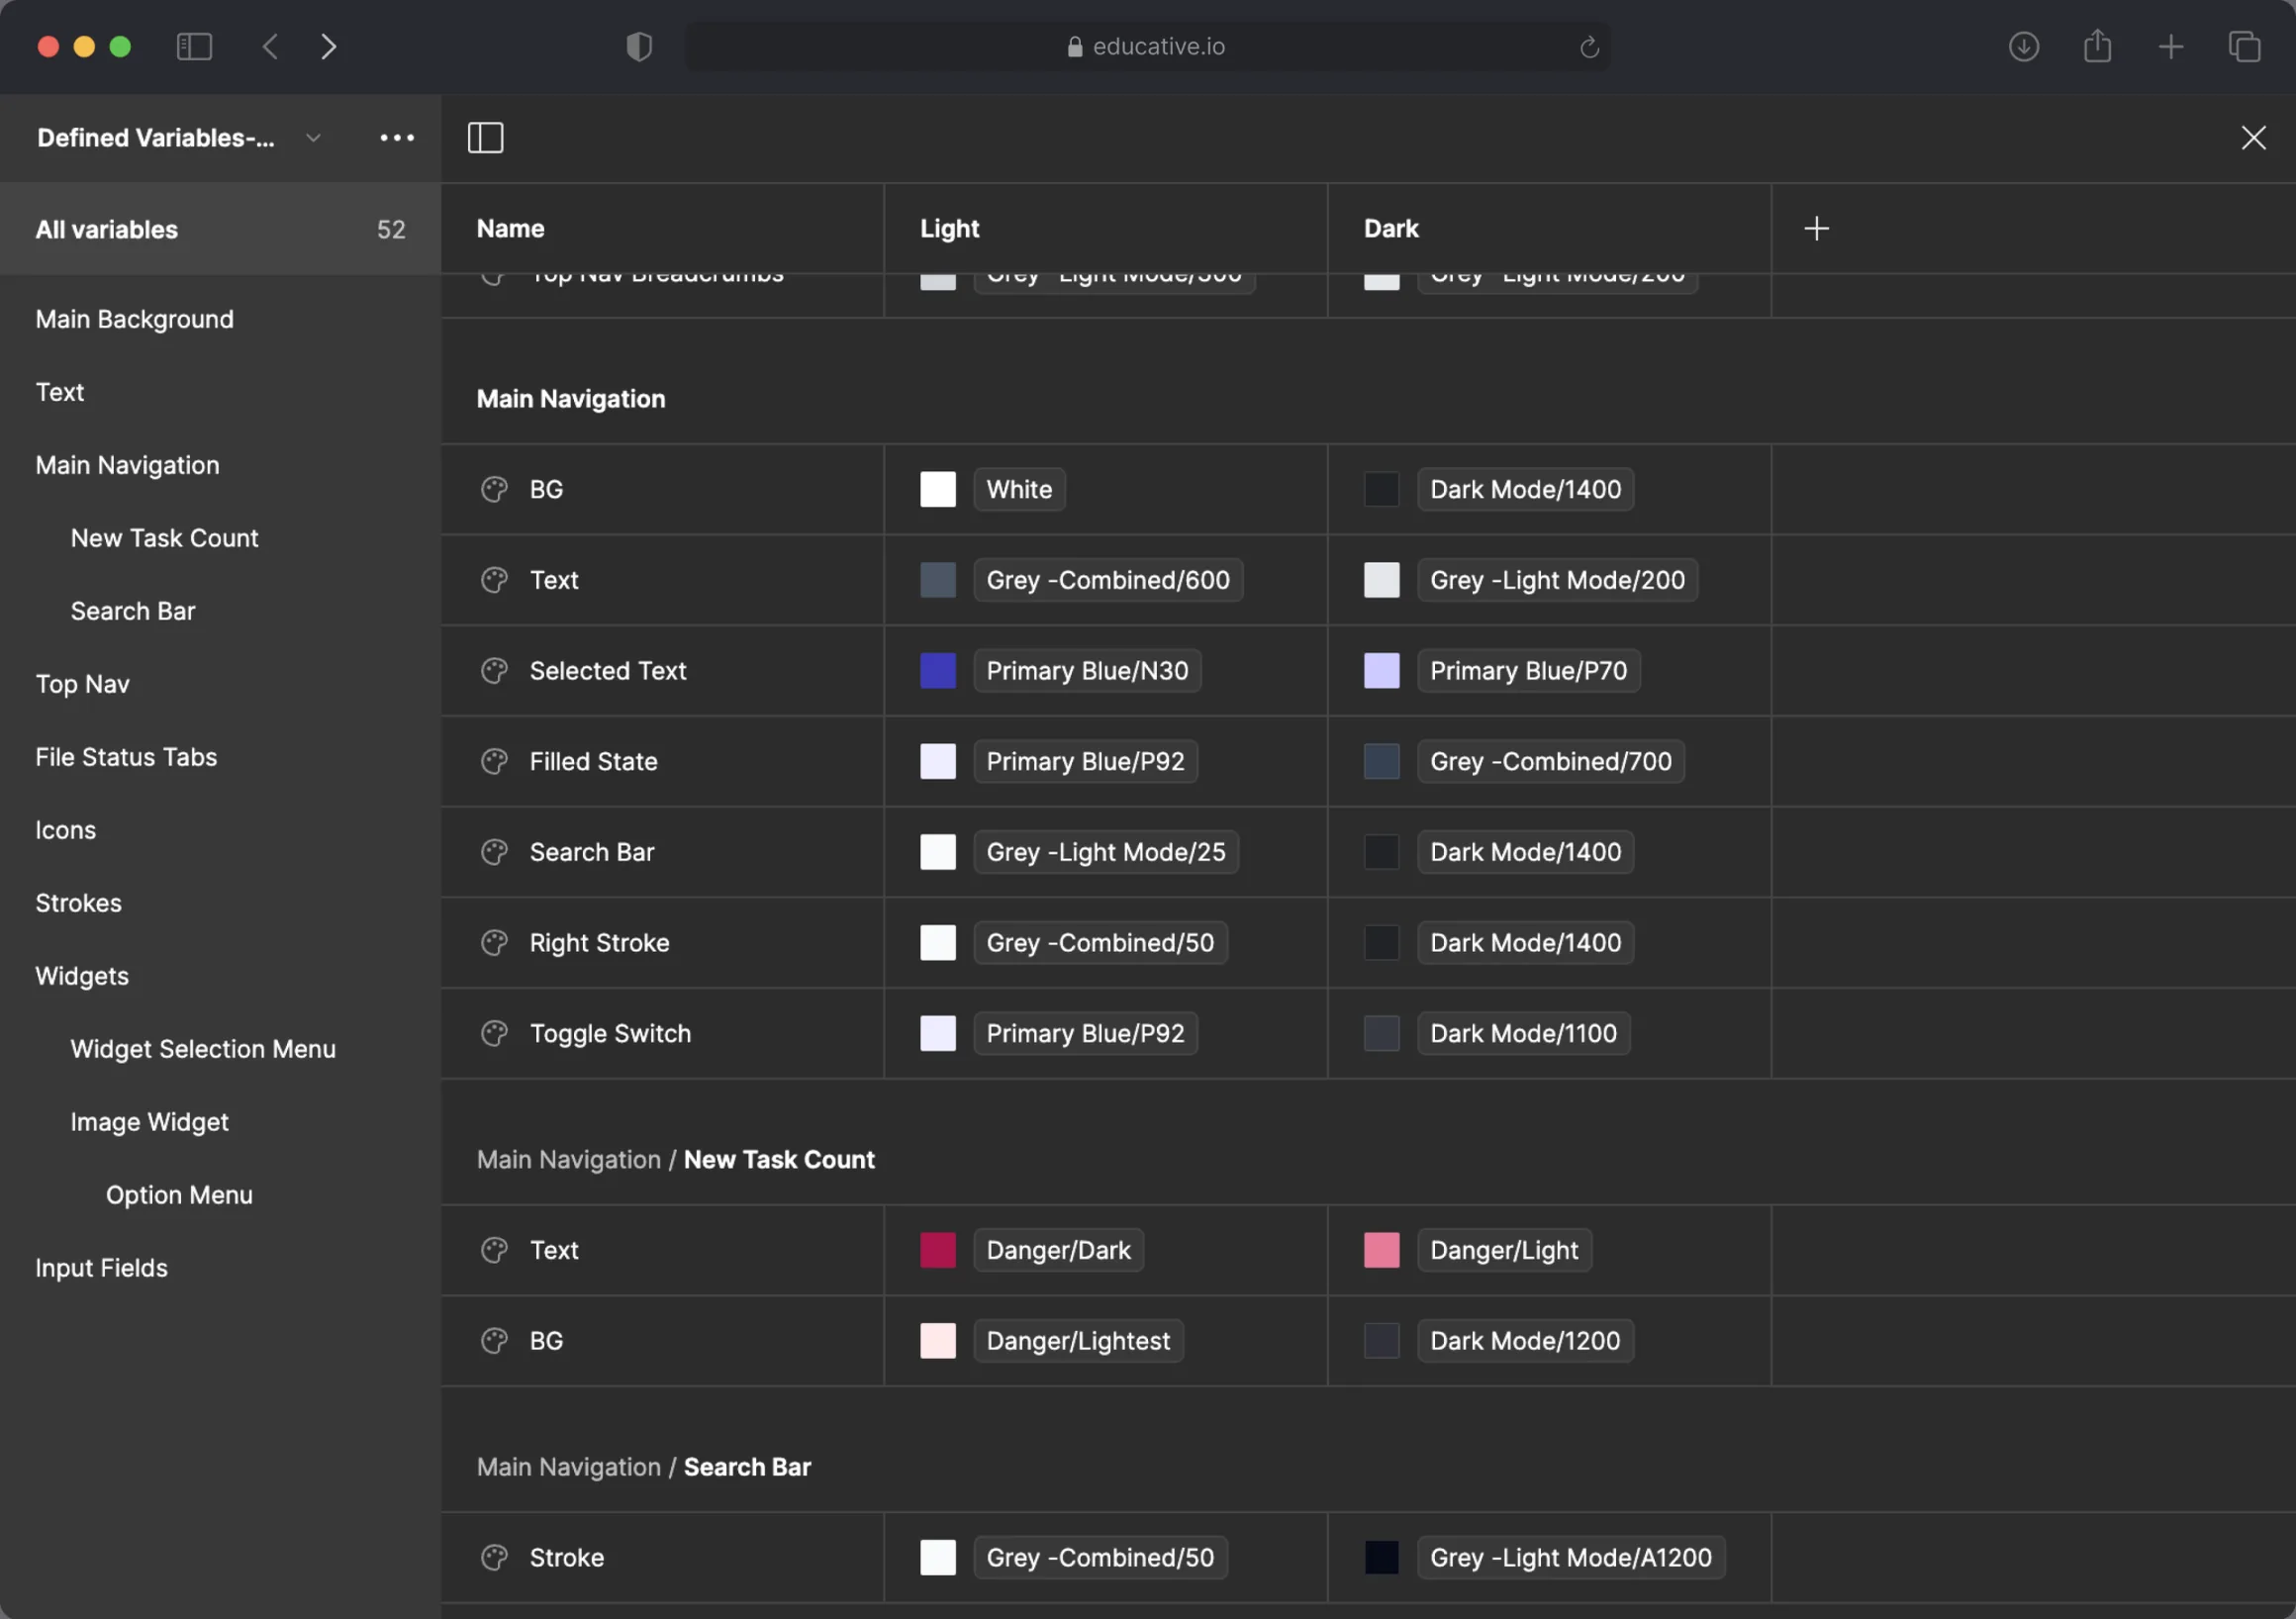Click the Primary Blue/N30 color swatch
Screen dimensions: 2296x1619
click(937, 671)
